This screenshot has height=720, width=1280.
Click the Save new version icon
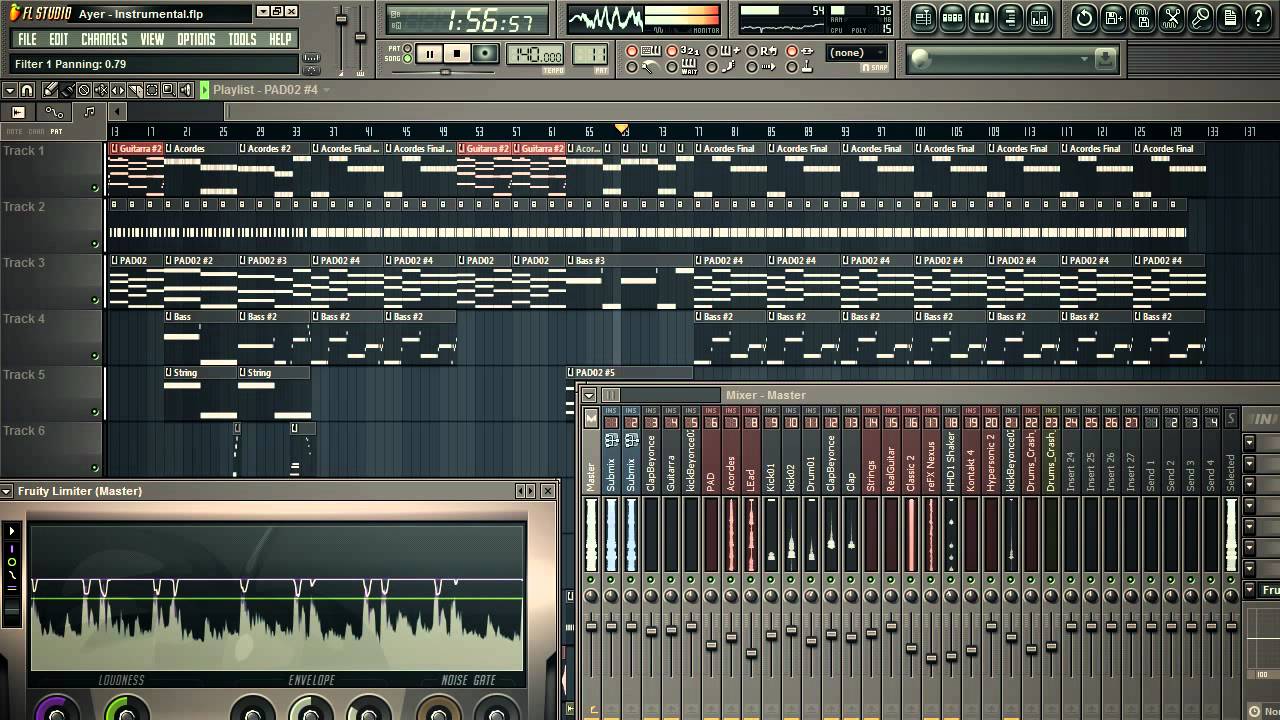click(1113, 17)
